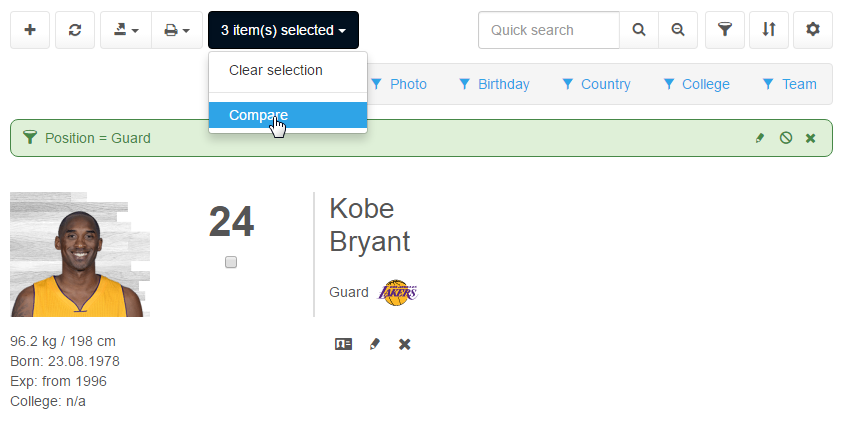Click the refresh icon button
844x425 pixels.
[75, 30]
